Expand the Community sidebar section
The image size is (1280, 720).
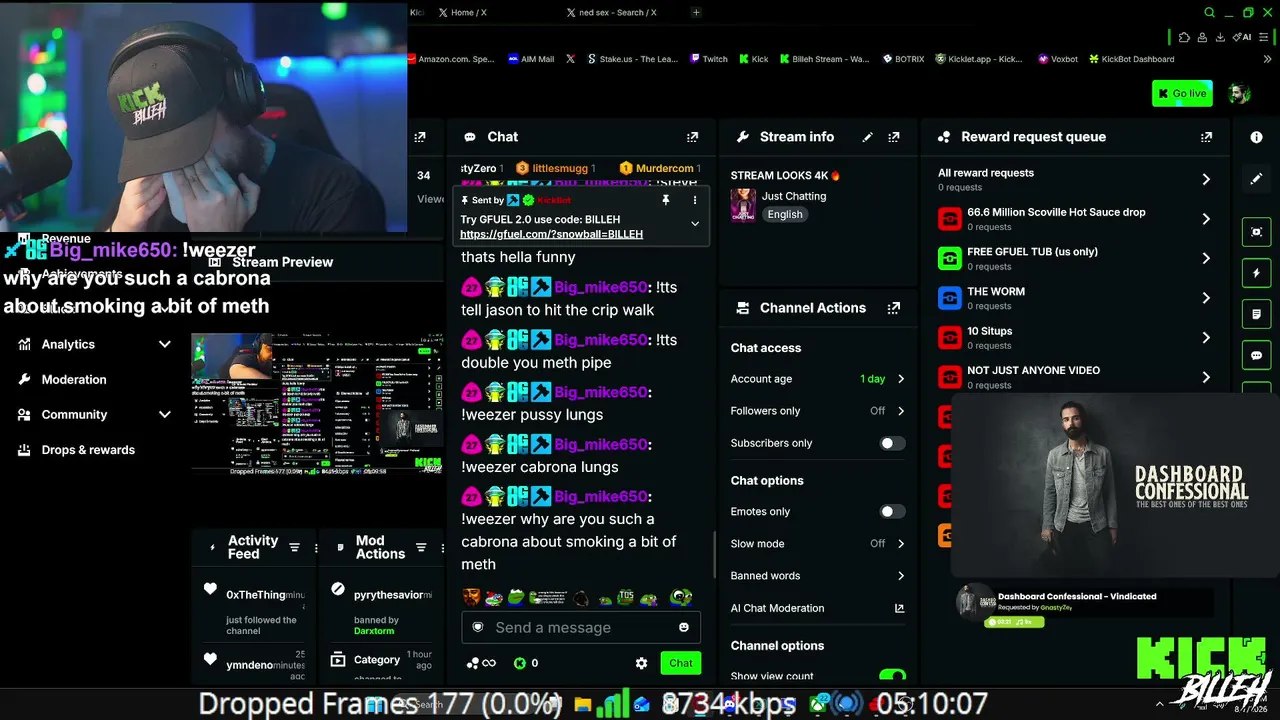tap(165, 414)
